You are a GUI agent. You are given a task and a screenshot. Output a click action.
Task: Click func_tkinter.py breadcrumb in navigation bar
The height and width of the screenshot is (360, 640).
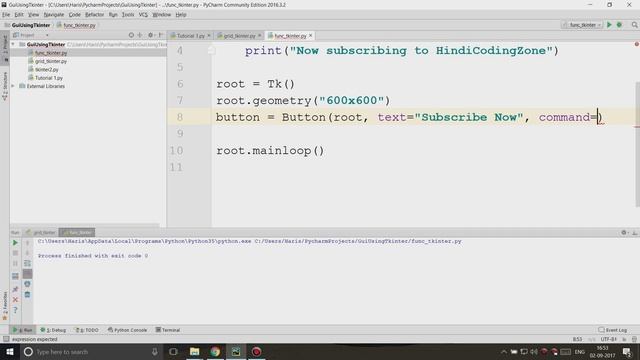(76, 25)
